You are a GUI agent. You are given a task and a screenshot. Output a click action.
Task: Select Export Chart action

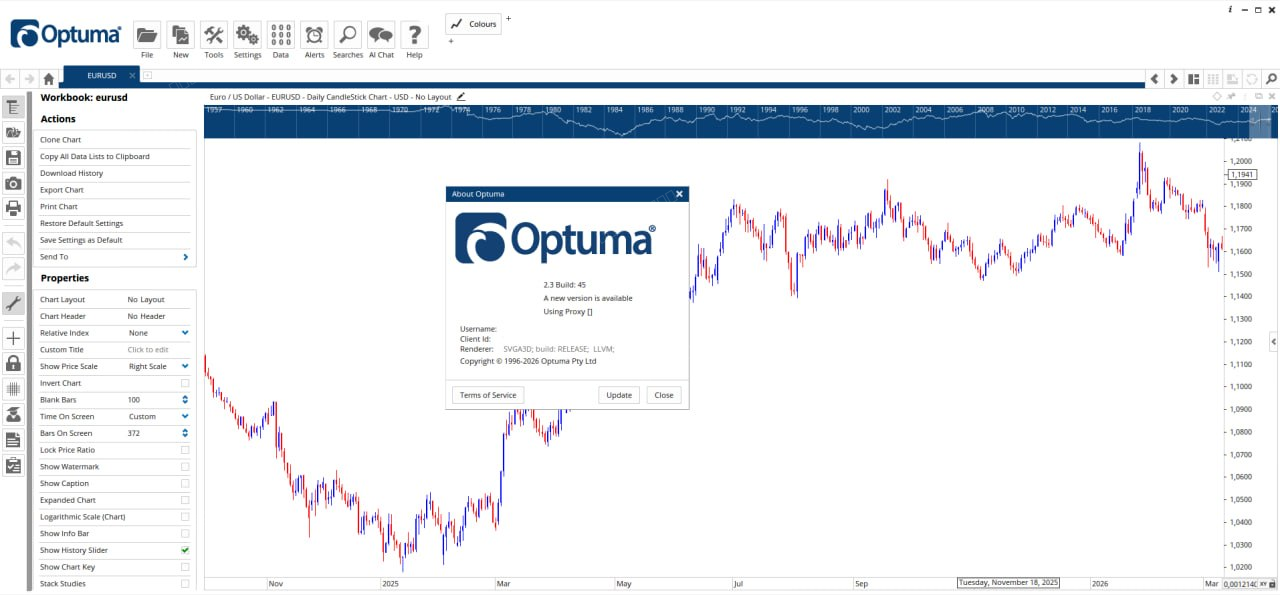pos(62,190)
